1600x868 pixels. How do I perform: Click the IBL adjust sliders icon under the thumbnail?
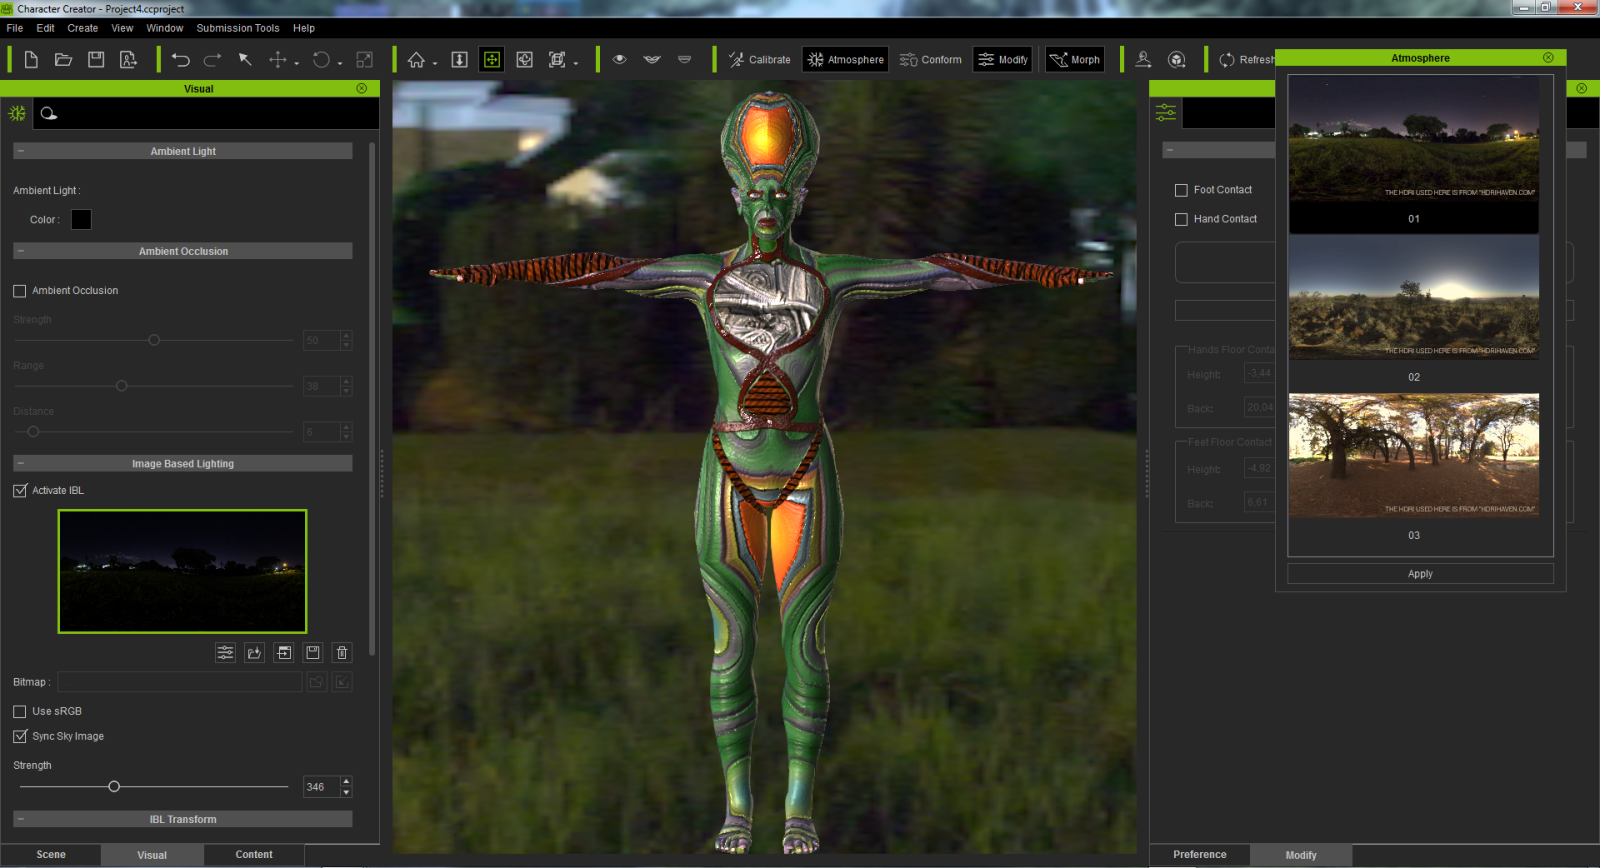226,653
